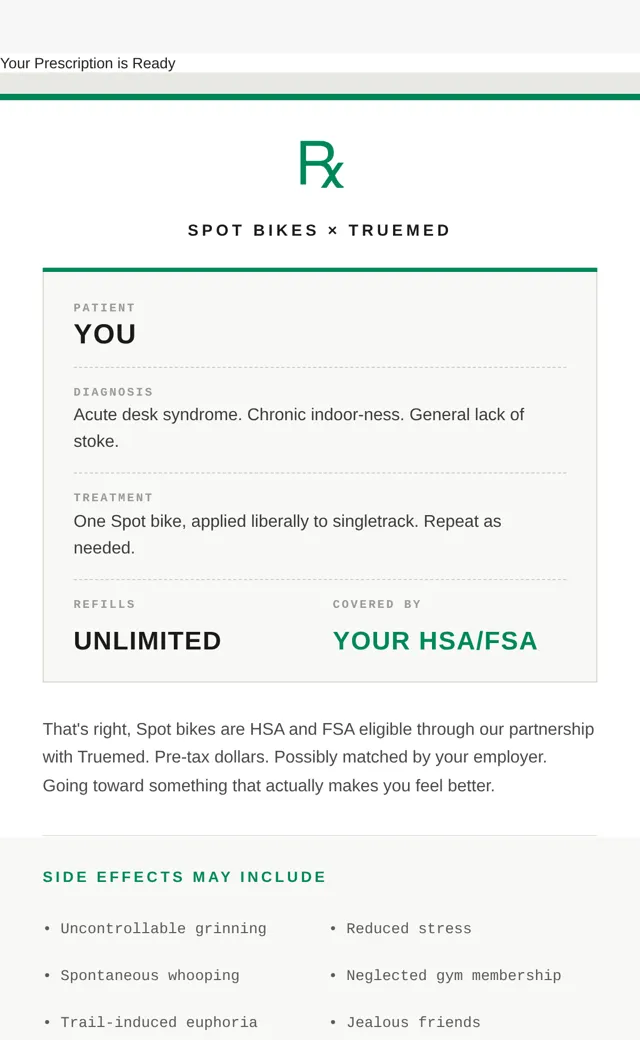Viewport: 640px width, 1040px height.
Task: Click the 'Acute desk syndrome' diagnosis text
Action: click(x=298, y=428)
